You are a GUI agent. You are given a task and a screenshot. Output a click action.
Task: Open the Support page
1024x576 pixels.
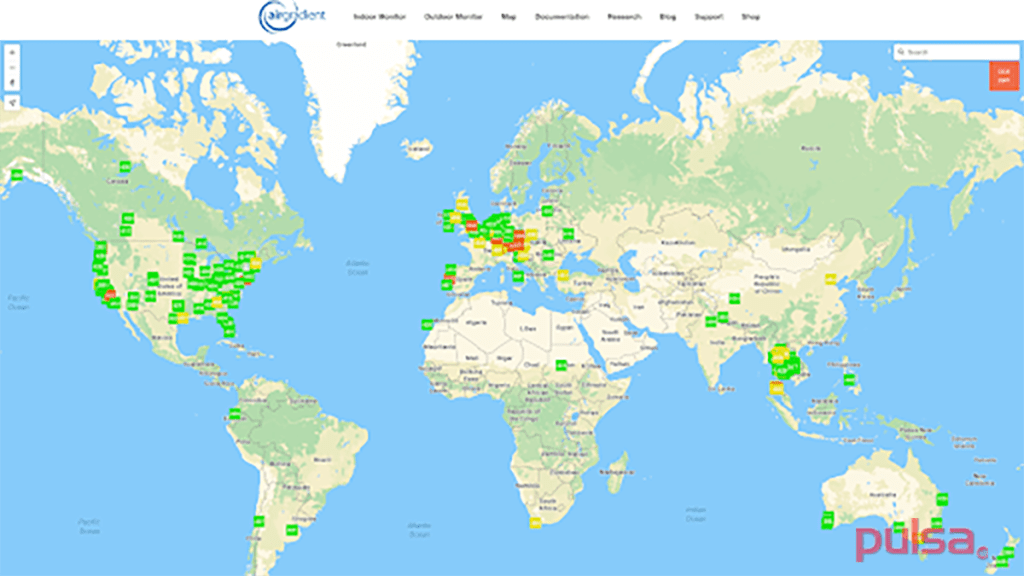709,16
